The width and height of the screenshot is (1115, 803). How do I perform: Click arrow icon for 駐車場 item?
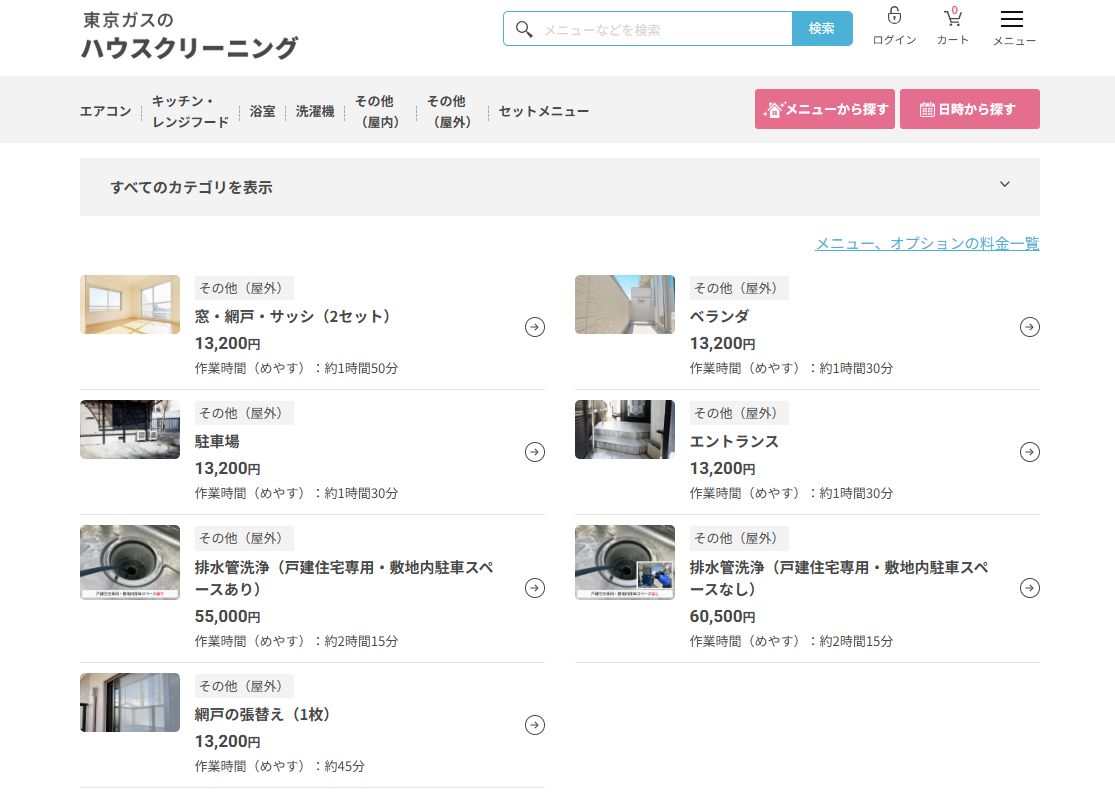[535, 452]
